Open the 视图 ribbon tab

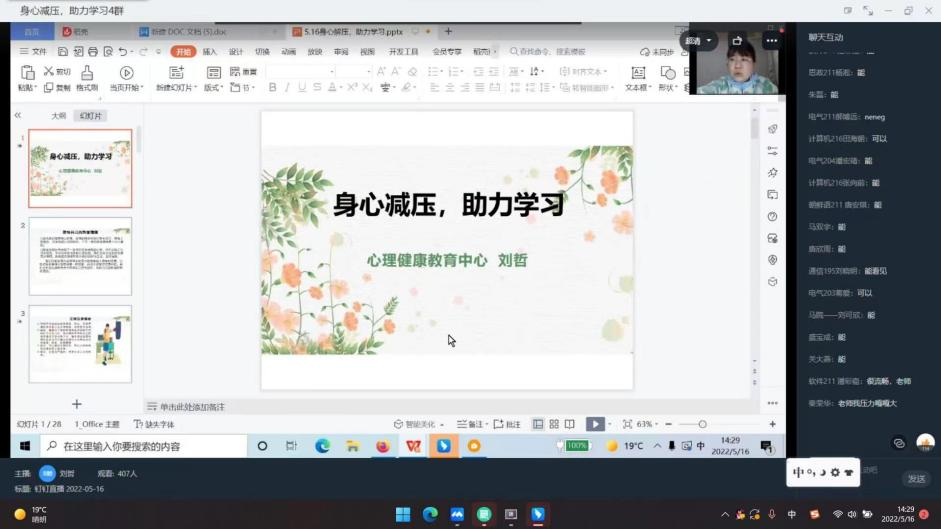pos(367,52)
